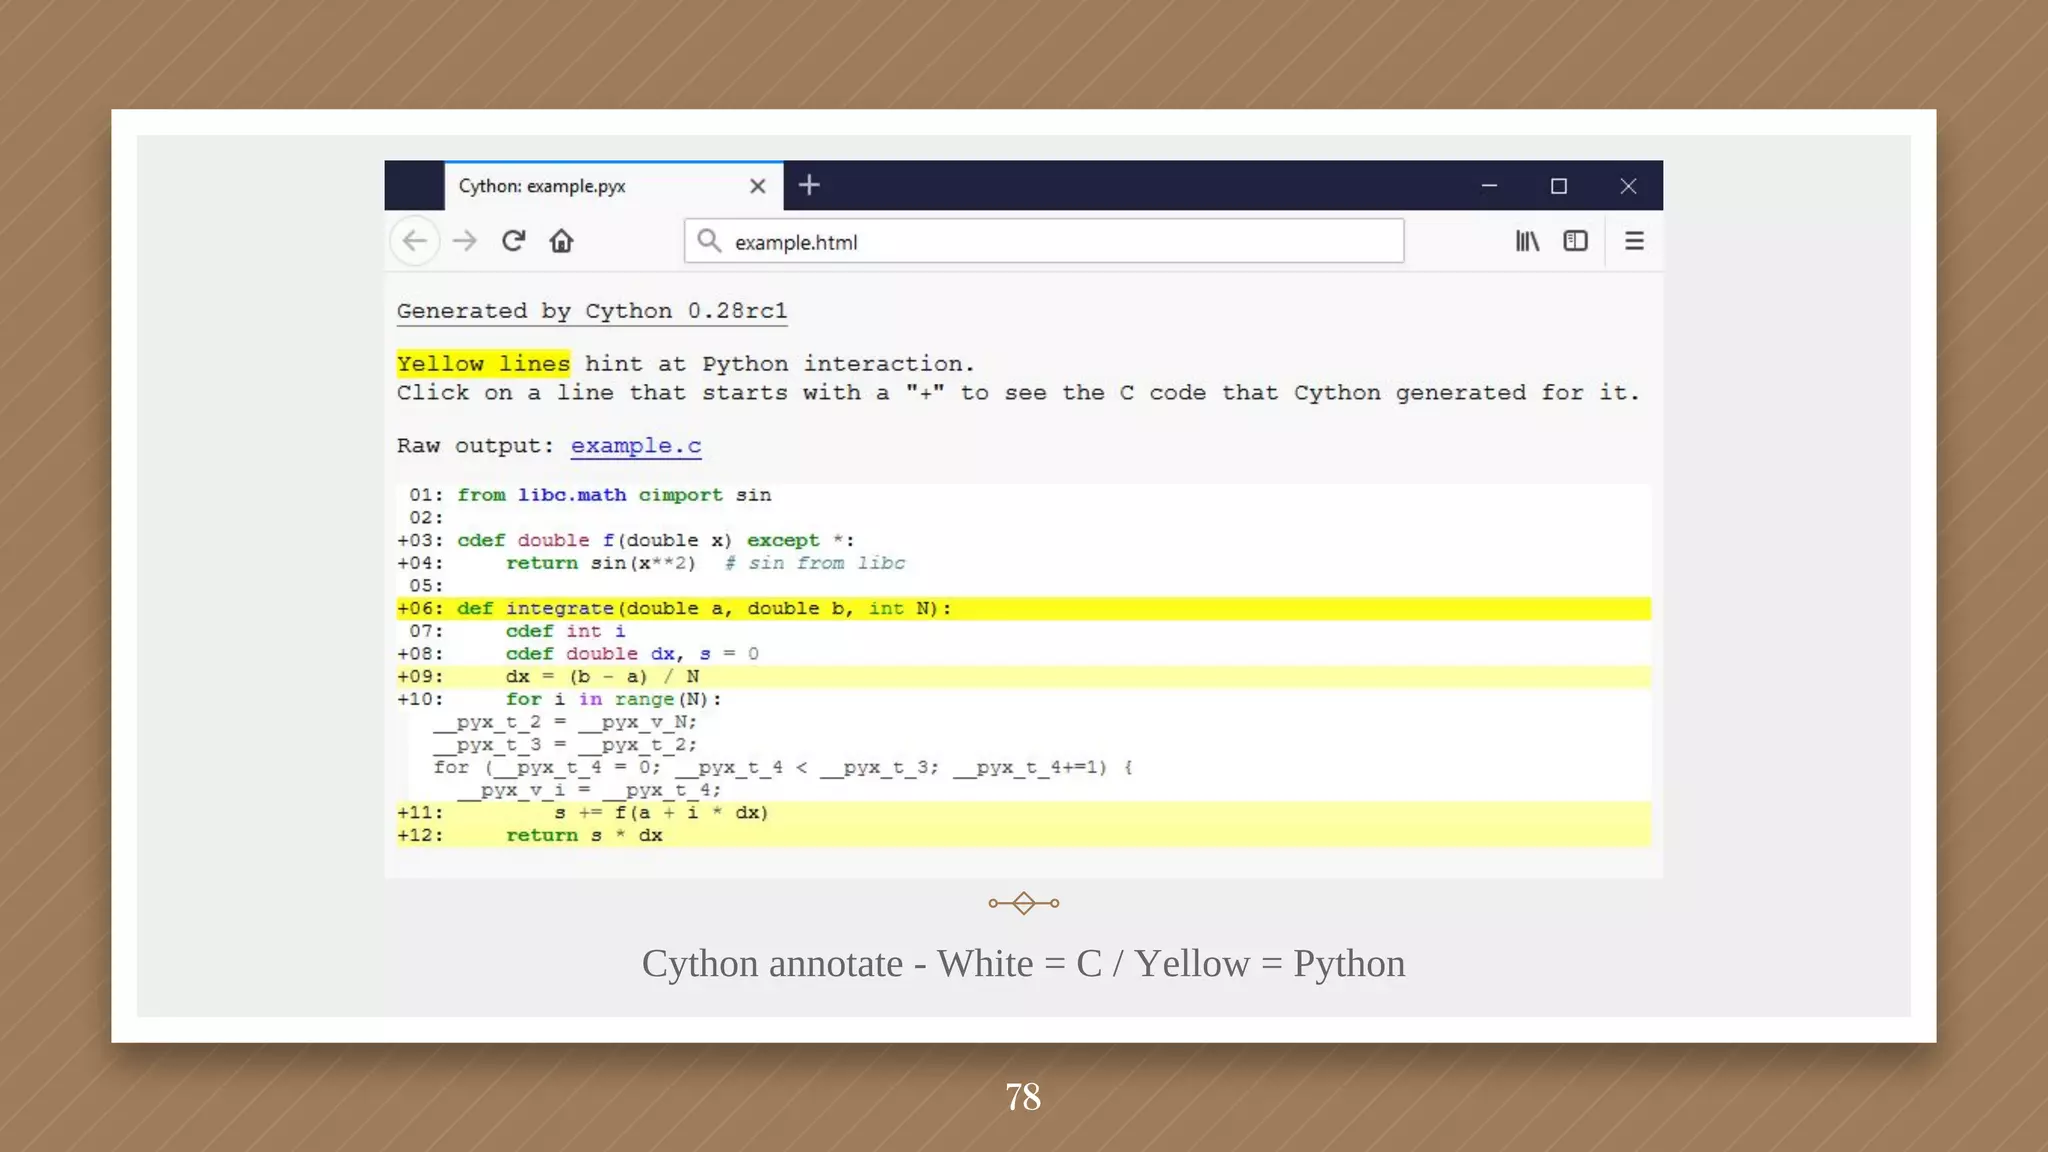Go back with the browser back arrow
This screenshot has width=2048, height=1152.
pyautogui.click(x=415, y=241)
